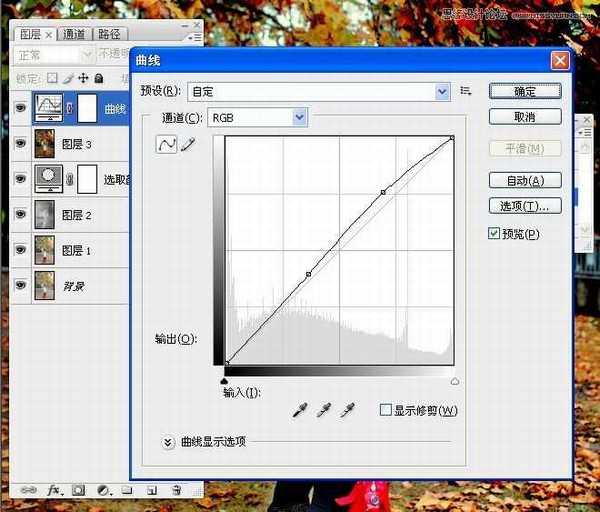Open preset options menu icon
This screenshot has width=600, height=512.
pyautogui.click(x=465, y=91)
